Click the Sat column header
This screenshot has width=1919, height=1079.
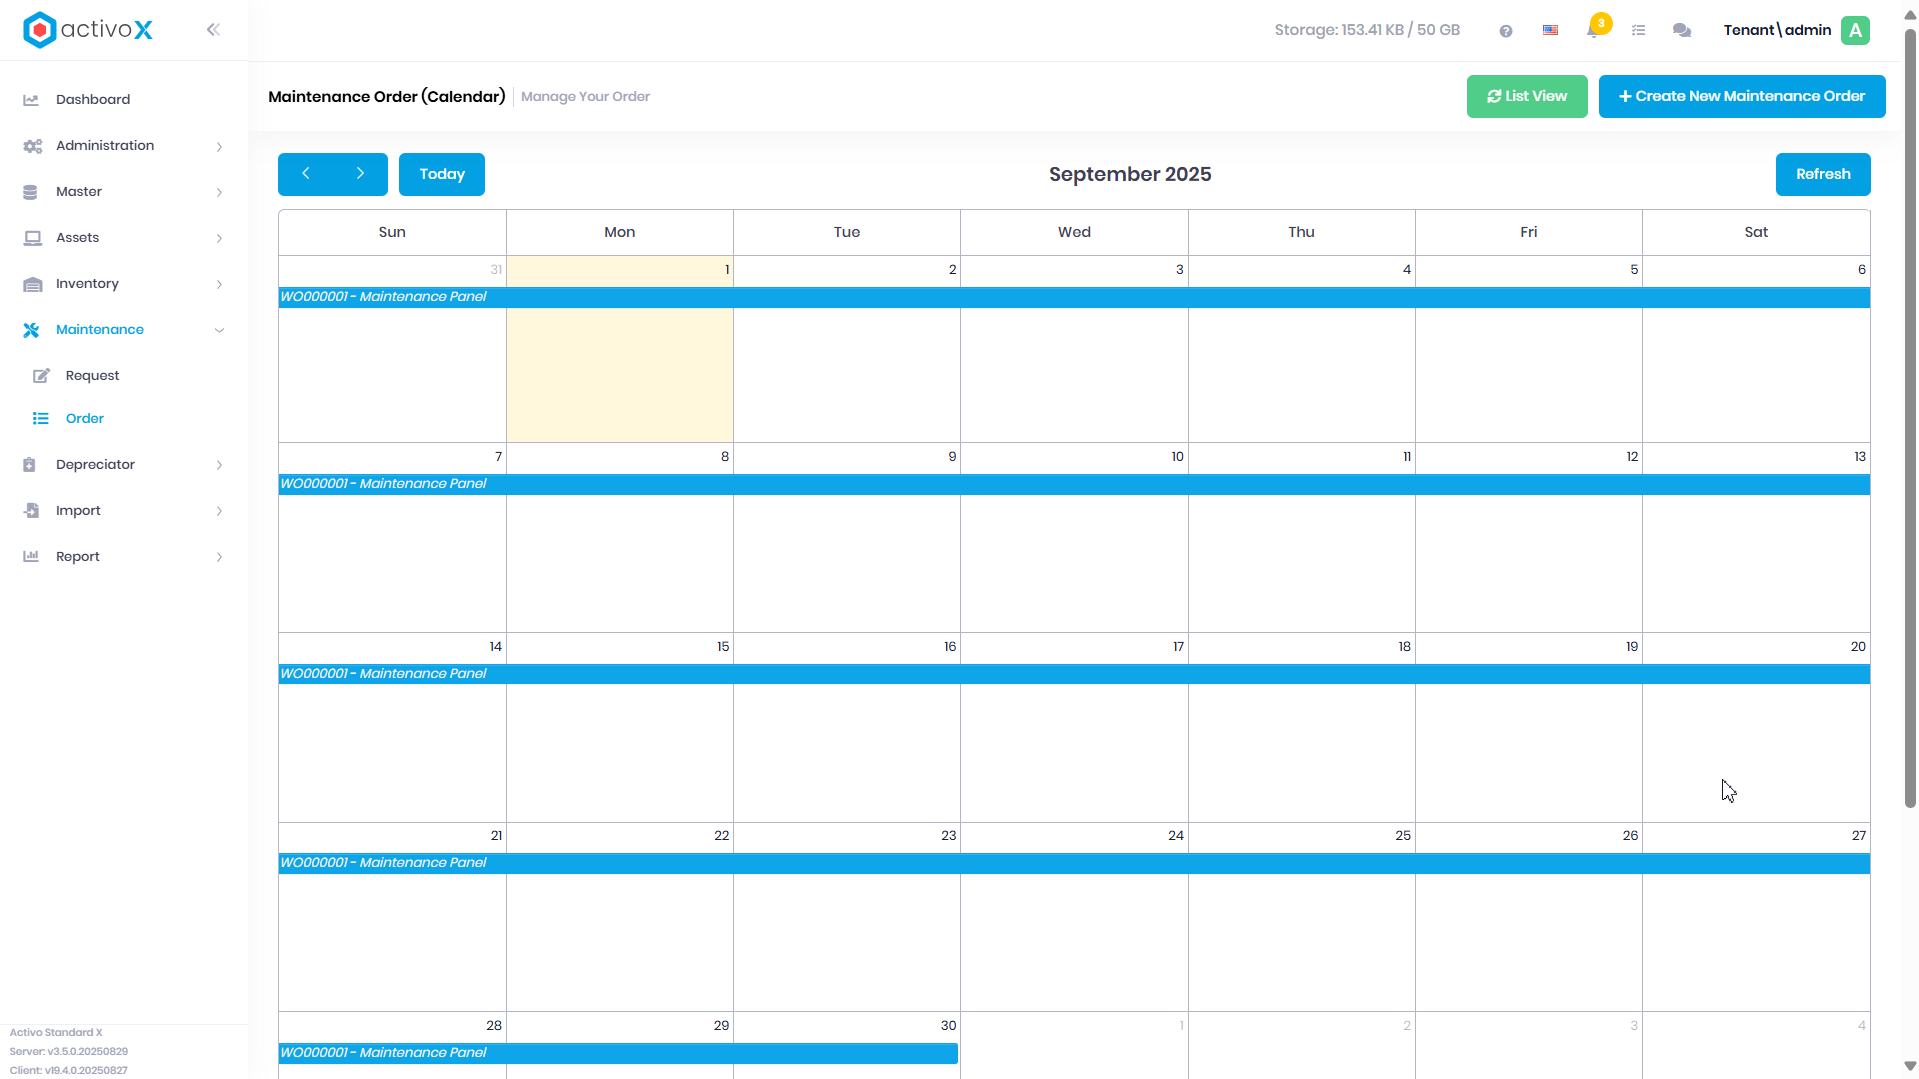(x=1756, y=232)
